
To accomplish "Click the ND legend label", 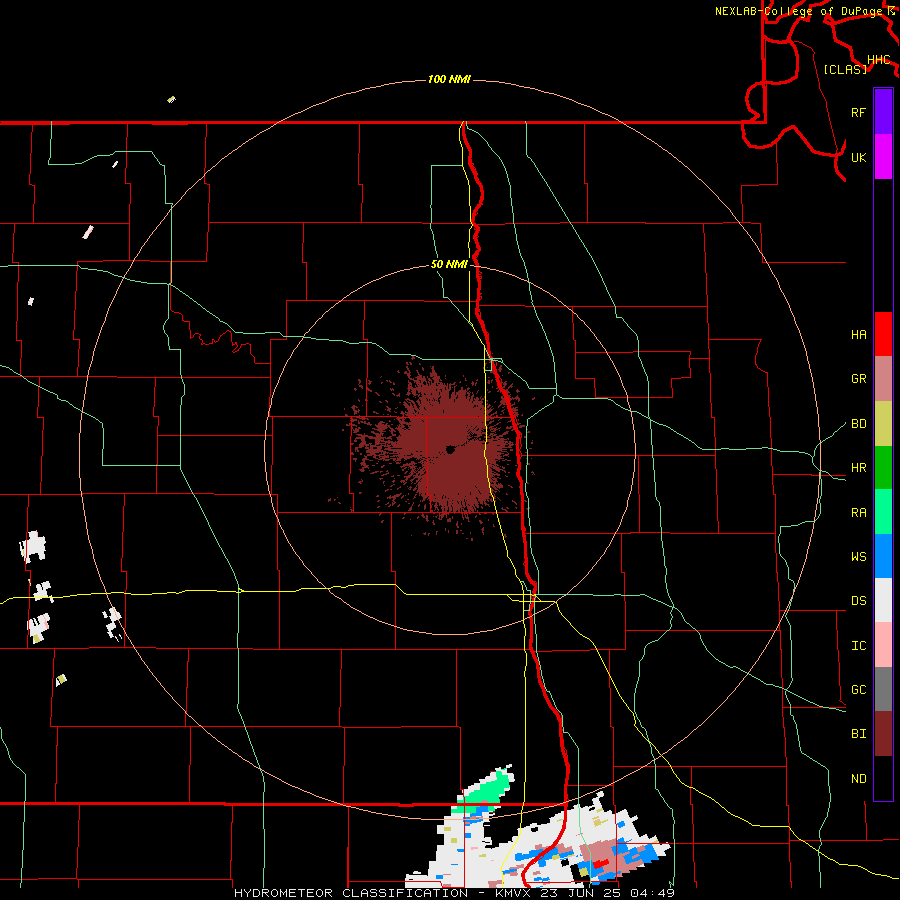I will point(858,778).
